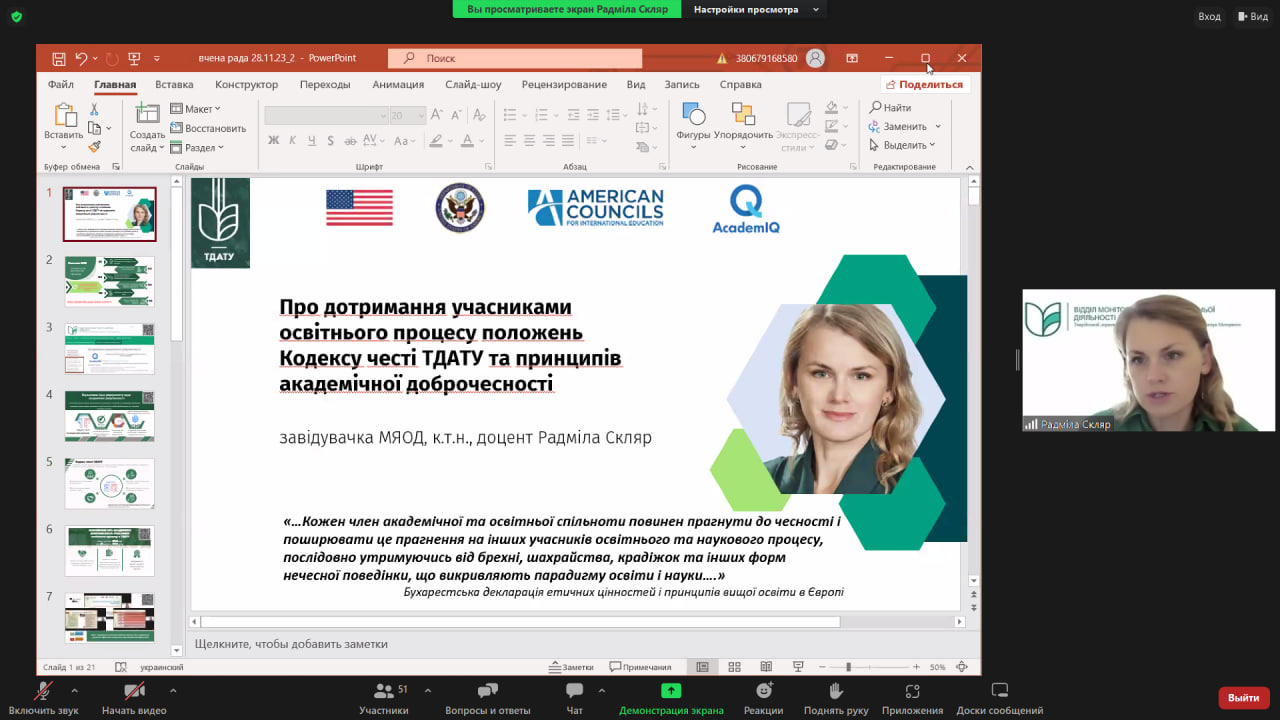This screenshot has width=1280, height=720.
Task: Click Восстановить reset slide button
Action: 208,128
